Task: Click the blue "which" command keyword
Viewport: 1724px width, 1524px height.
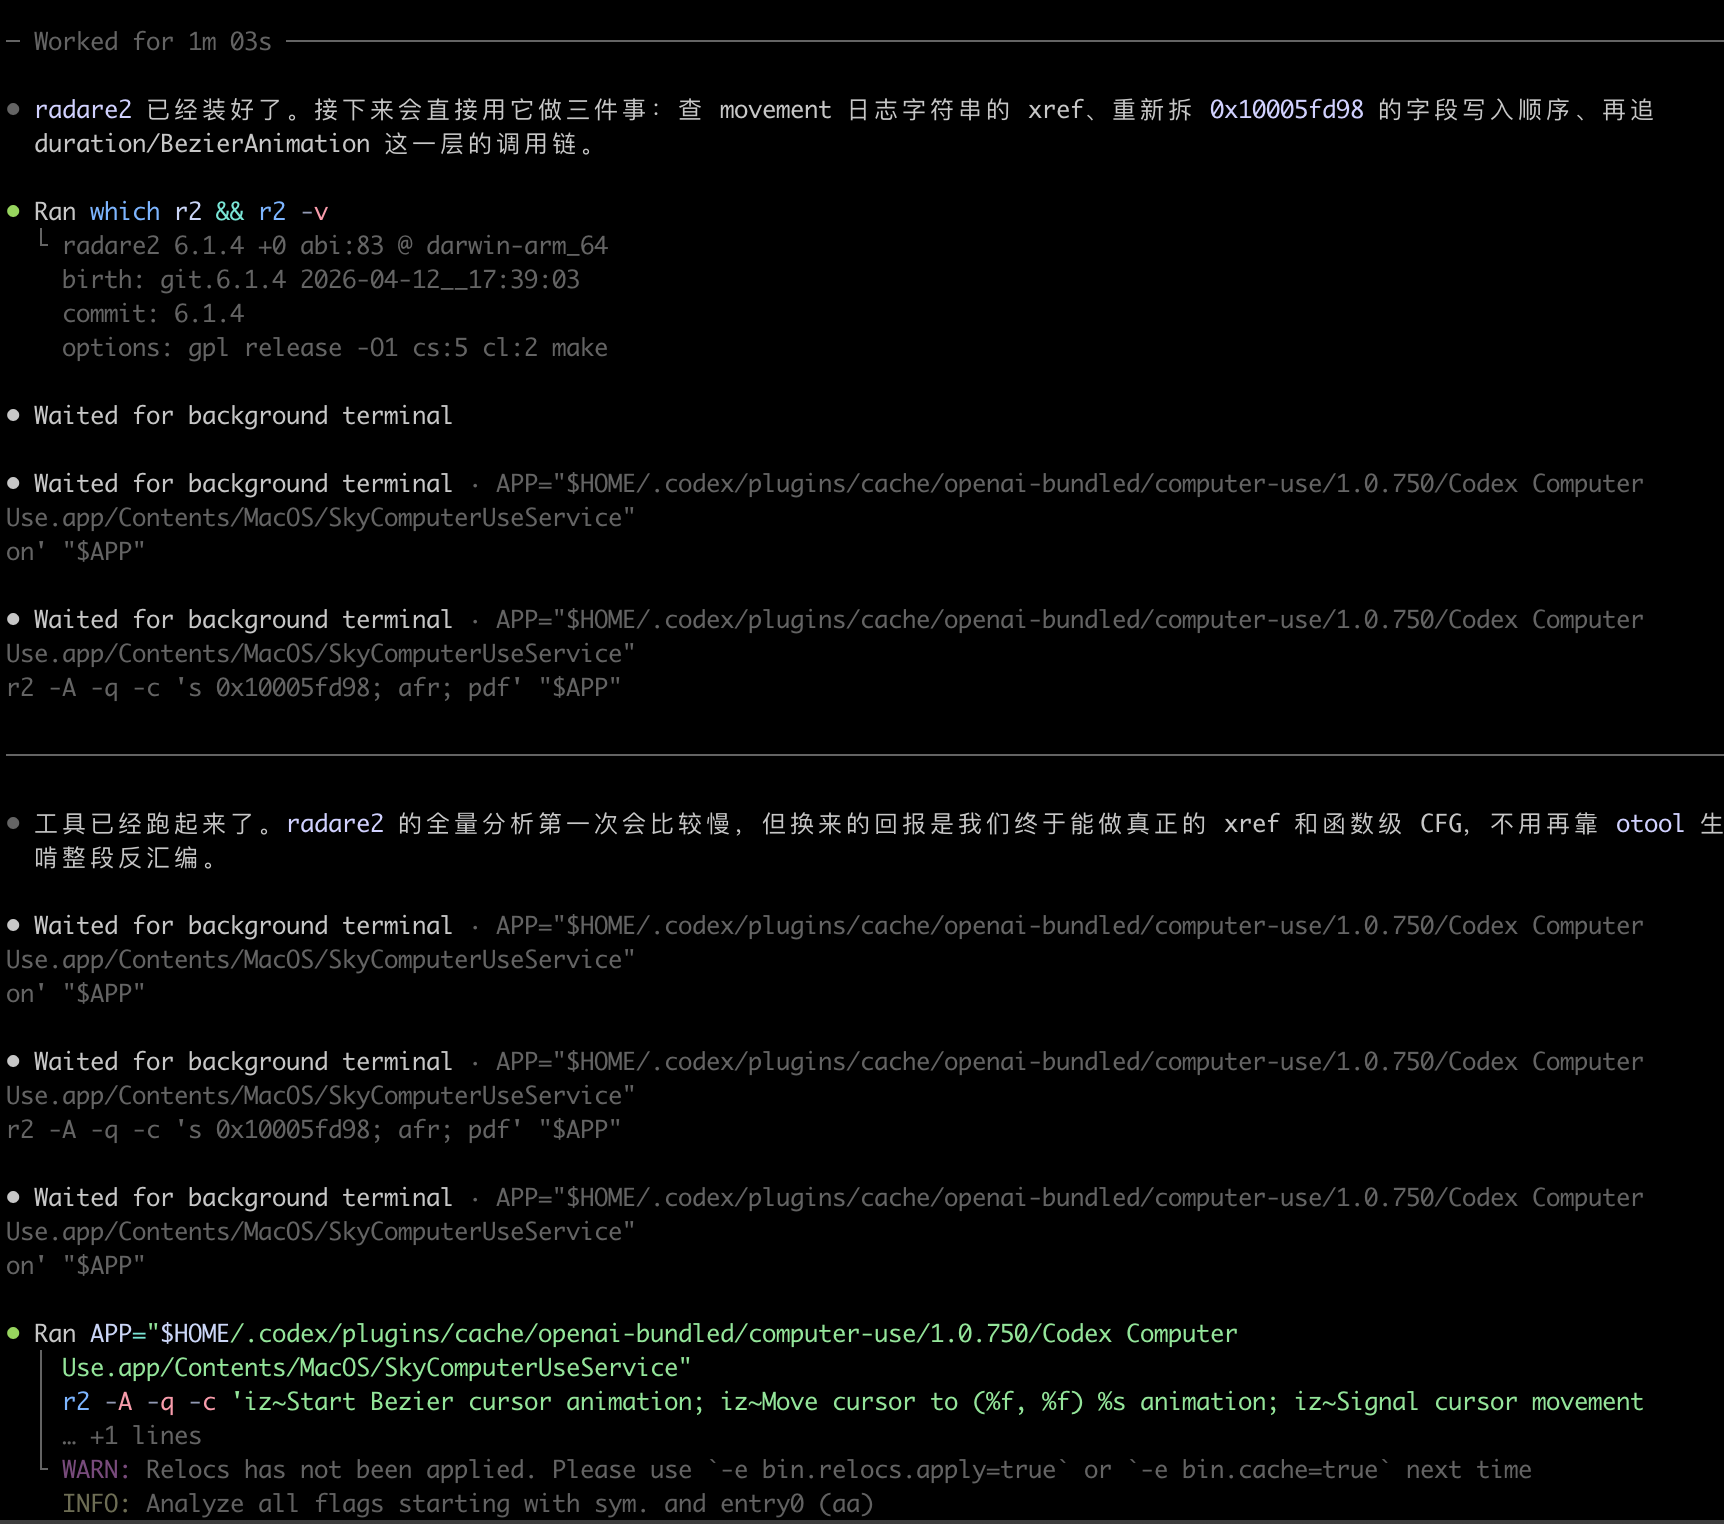Action: (124, 212)
